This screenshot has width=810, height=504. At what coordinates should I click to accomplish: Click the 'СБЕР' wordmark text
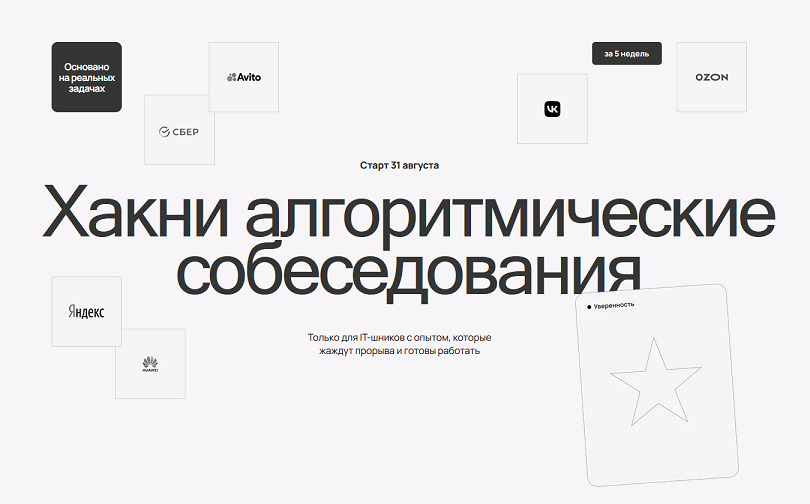click(x=187, y=131)
